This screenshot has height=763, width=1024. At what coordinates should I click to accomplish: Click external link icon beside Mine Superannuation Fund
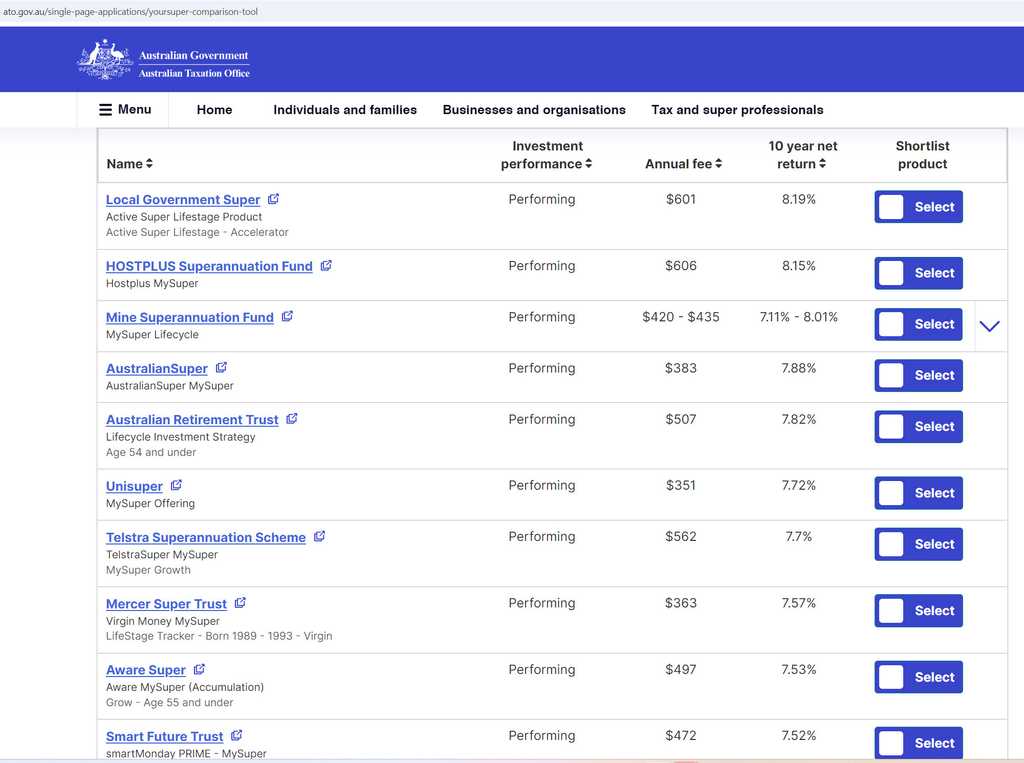[x=287, y=317]
